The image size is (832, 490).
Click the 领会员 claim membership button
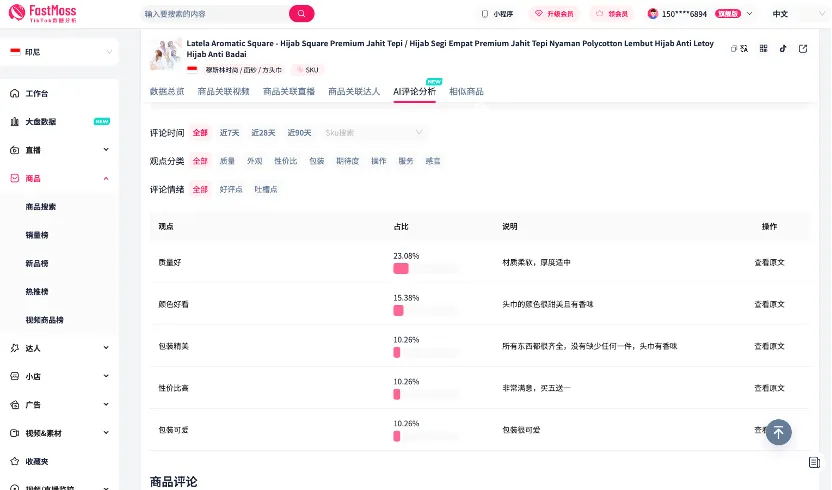pos(612,14)
